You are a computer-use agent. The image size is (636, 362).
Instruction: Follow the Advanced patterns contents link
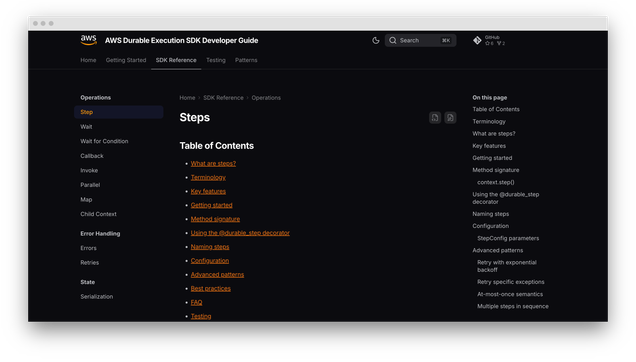(x=217, y=274)
